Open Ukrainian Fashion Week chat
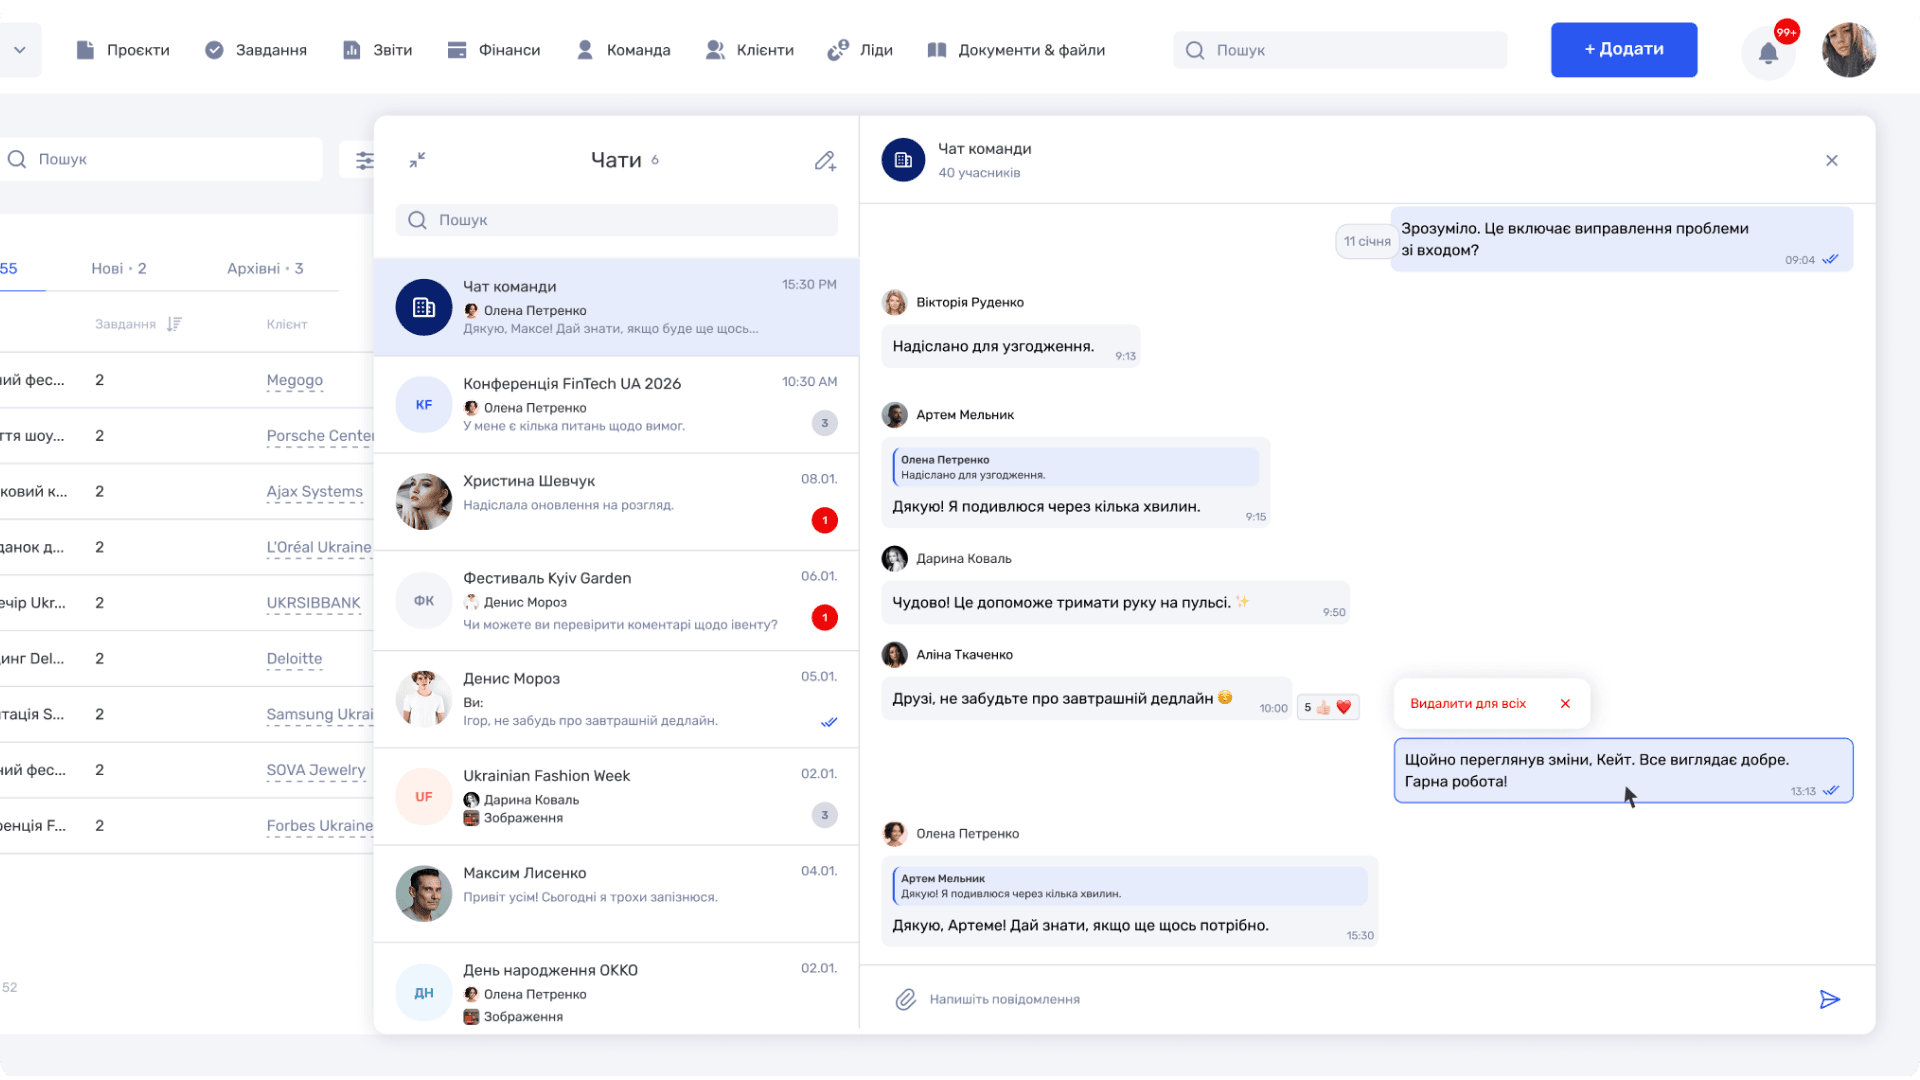 tap(616, 797)
